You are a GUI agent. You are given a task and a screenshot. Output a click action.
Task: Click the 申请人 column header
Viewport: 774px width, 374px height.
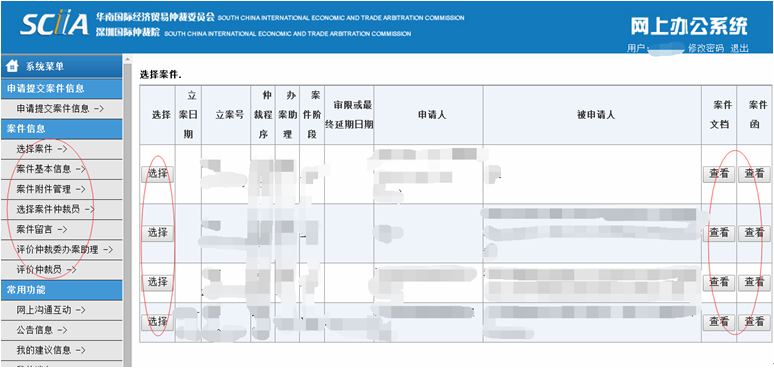click(428, 115)
